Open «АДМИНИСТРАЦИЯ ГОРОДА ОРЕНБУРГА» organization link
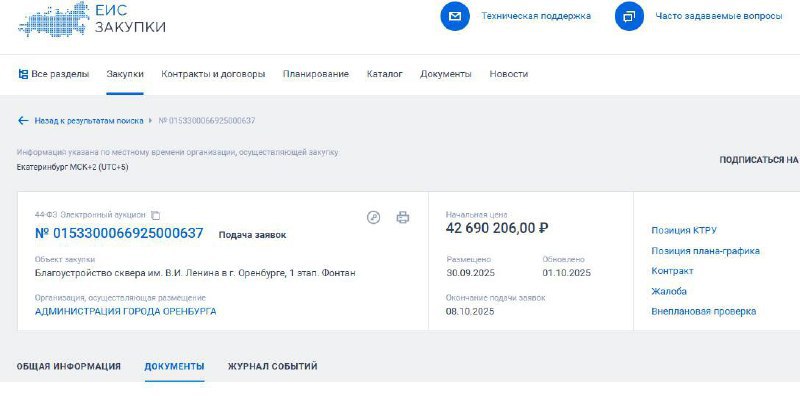 coord(125,311)
